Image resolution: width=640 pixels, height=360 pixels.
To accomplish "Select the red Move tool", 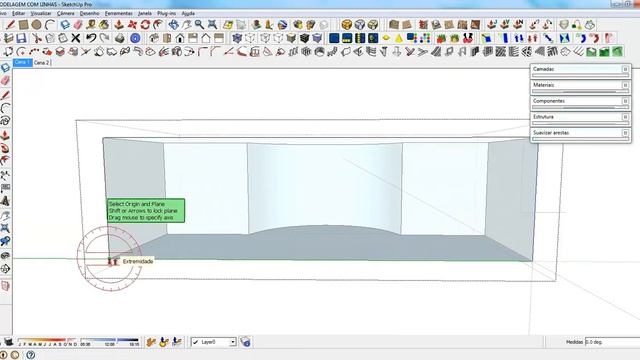I will tap(132, 25).
